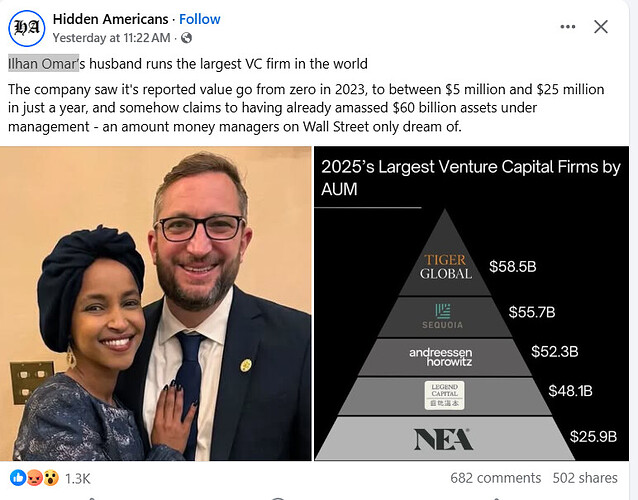This screenshot has width=638, height=500.
Task: Click the Legend Capital logo in the pyramid
Action: click(445, 397)
